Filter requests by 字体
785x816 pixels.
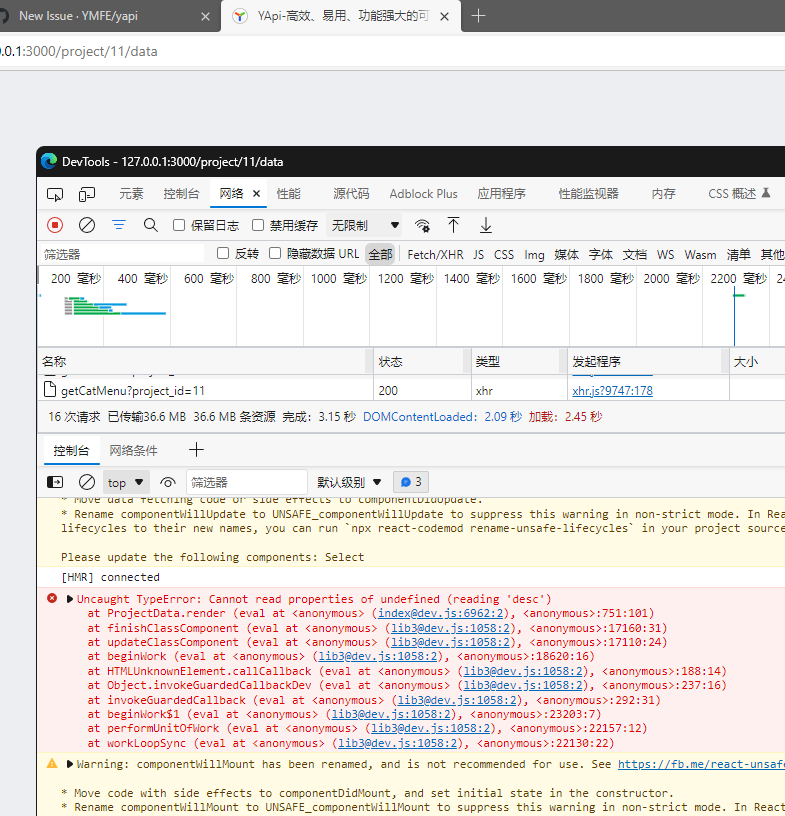601,254
